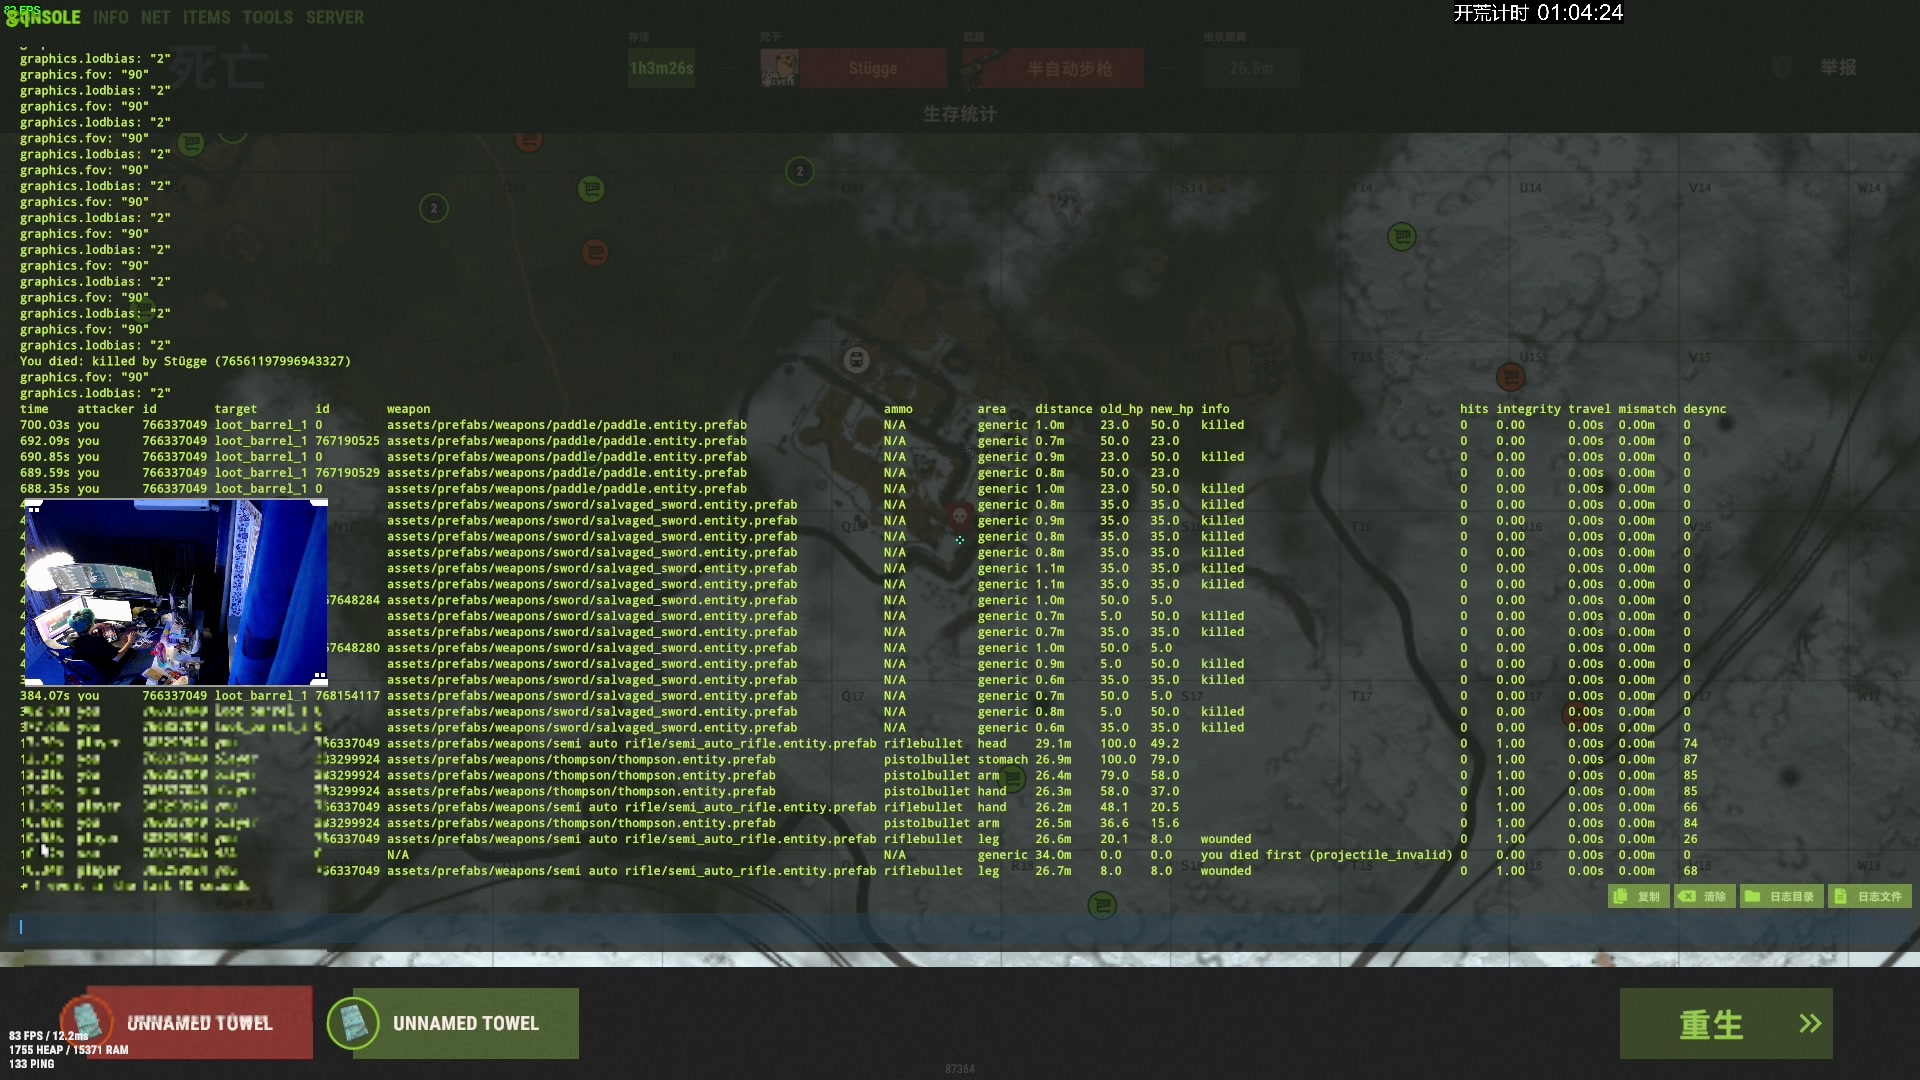1920x1080 pixels.
Task: Click the webcam overlay thumbnail
Action: (x=175, y=592)
